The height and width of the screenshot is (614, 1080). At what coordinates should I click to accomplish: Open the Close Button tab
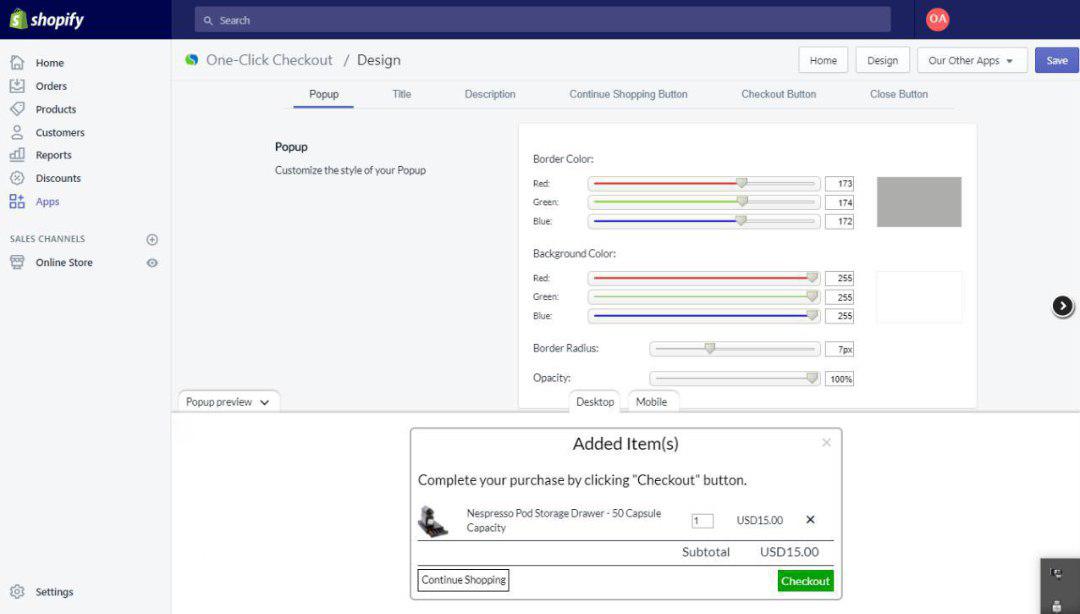[x=899, y=94]
